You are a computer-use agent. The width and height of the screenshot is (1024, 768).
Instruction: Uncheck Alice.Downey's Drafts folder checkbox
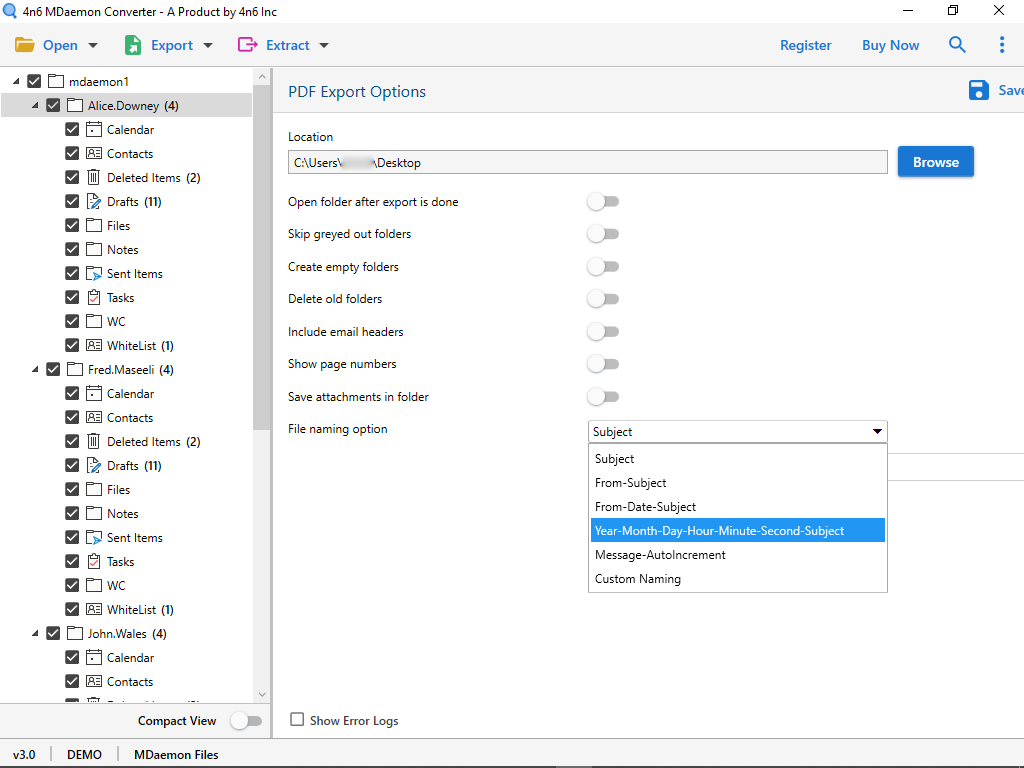pos(72,201)
